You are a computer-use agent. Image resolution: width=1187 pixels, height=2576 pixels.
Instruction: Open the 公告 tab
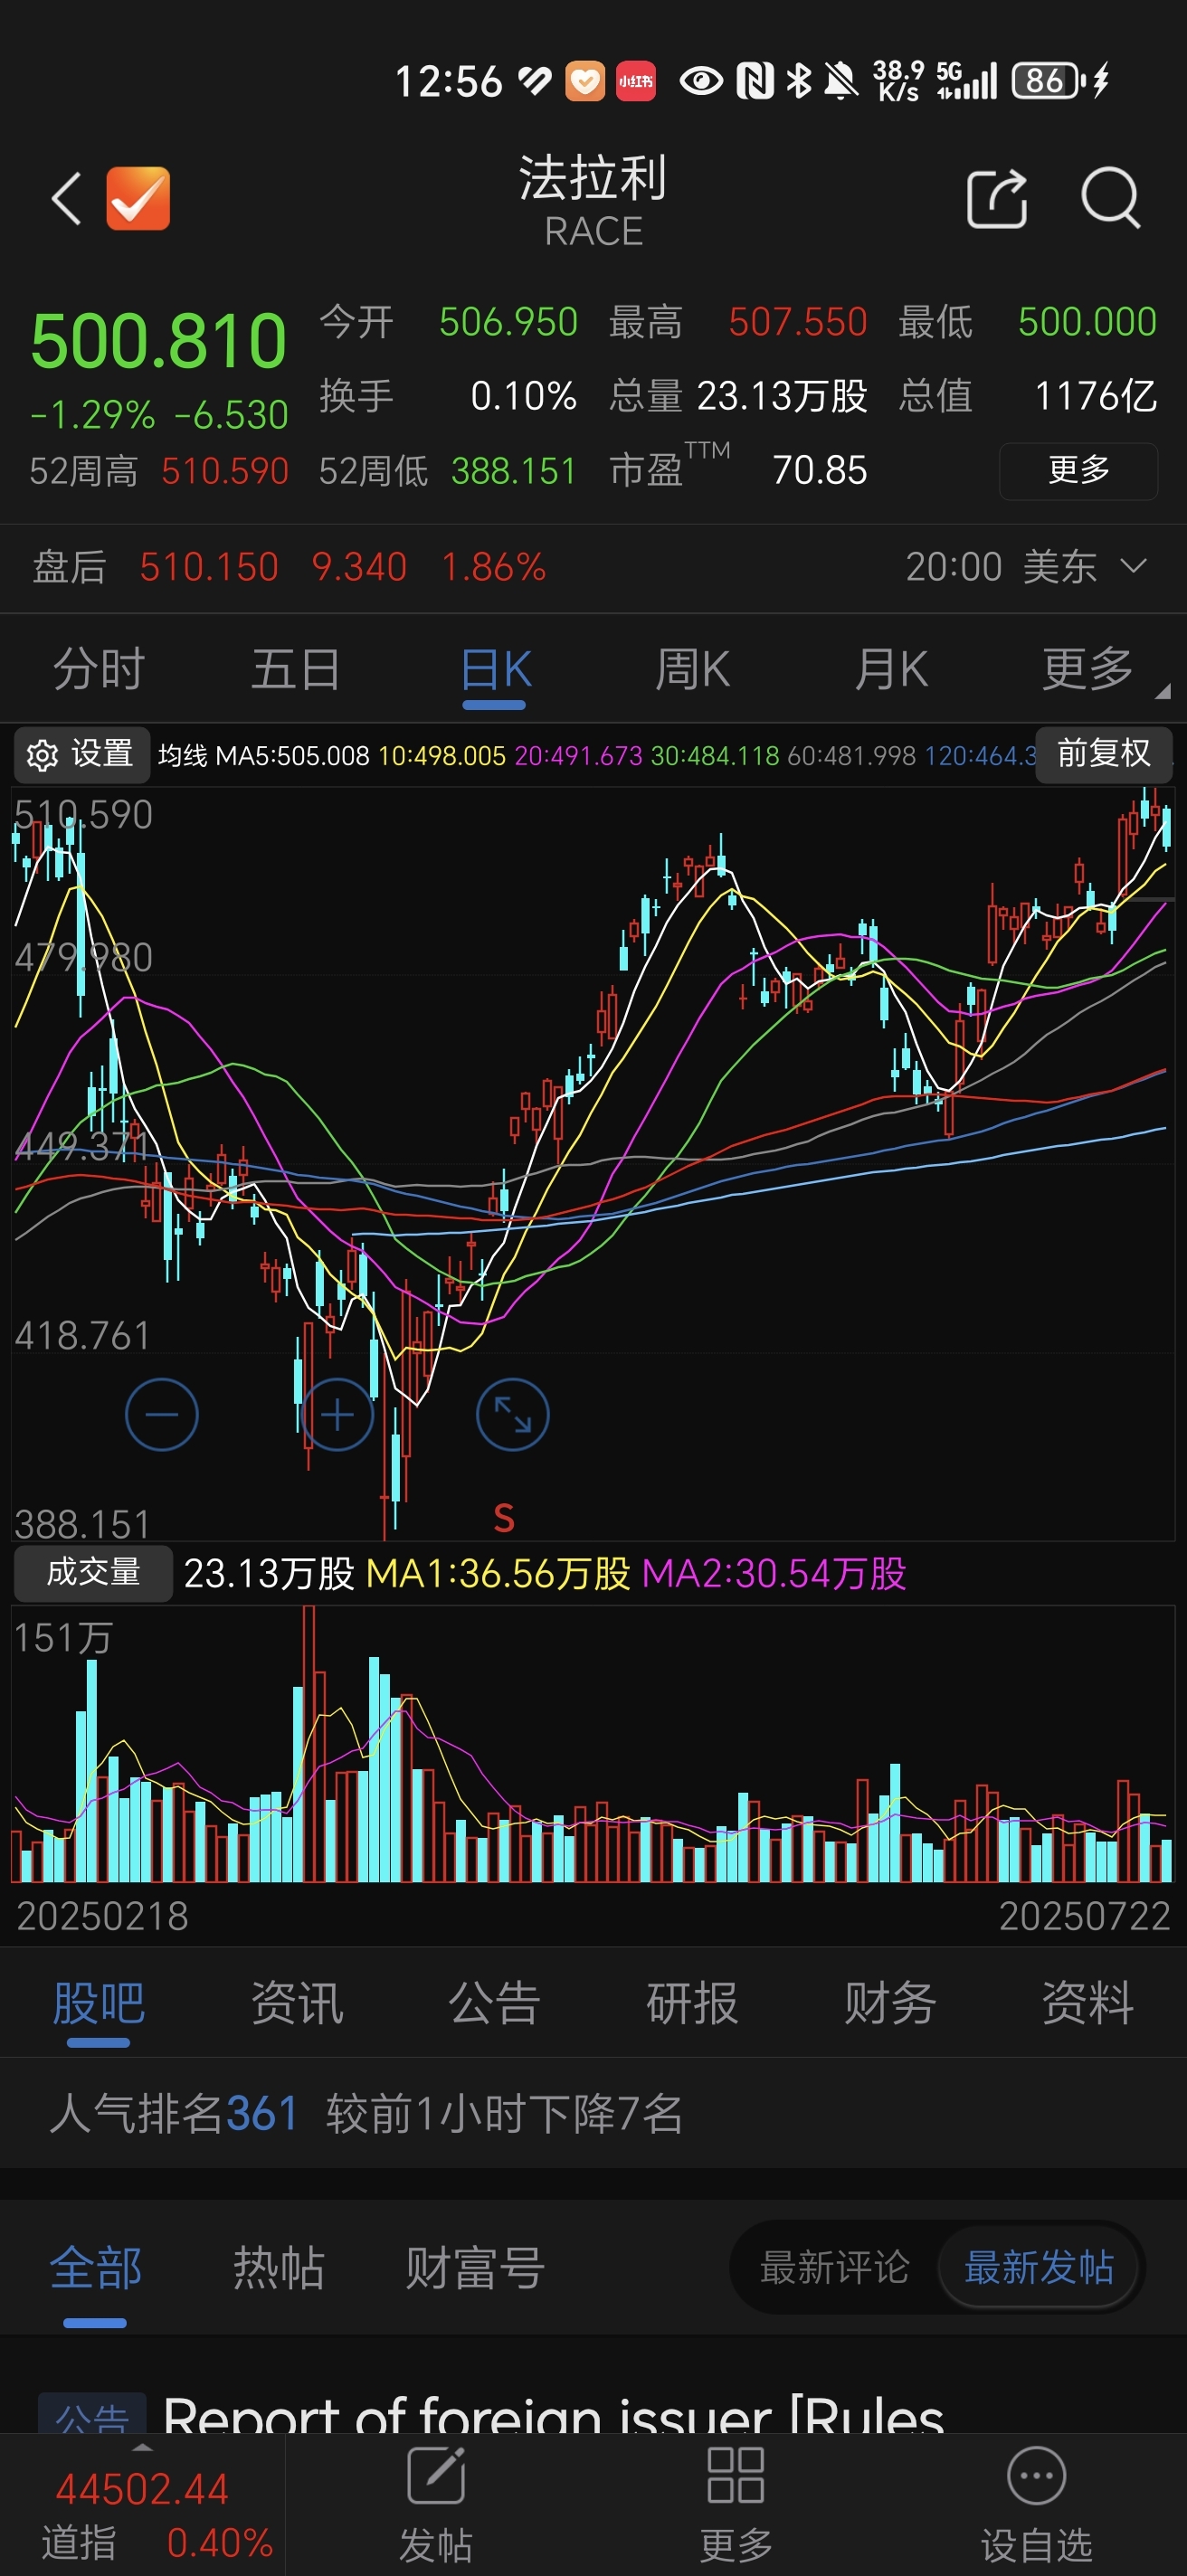click(x=494, y=2003)
